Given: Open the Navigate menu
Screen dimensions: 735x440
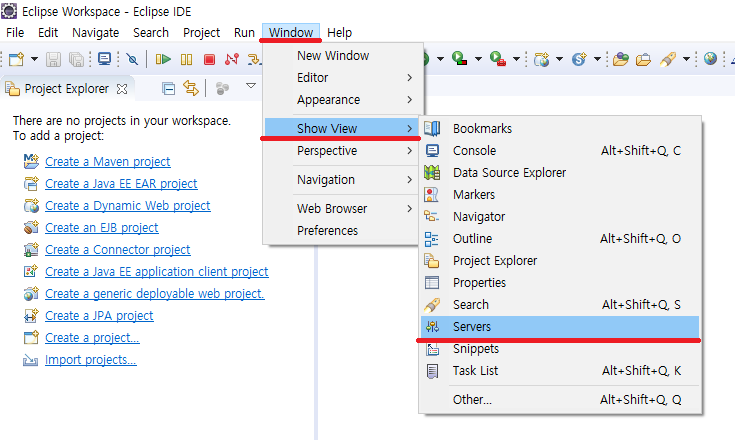Looking at the screenshot, I should 96,33.
